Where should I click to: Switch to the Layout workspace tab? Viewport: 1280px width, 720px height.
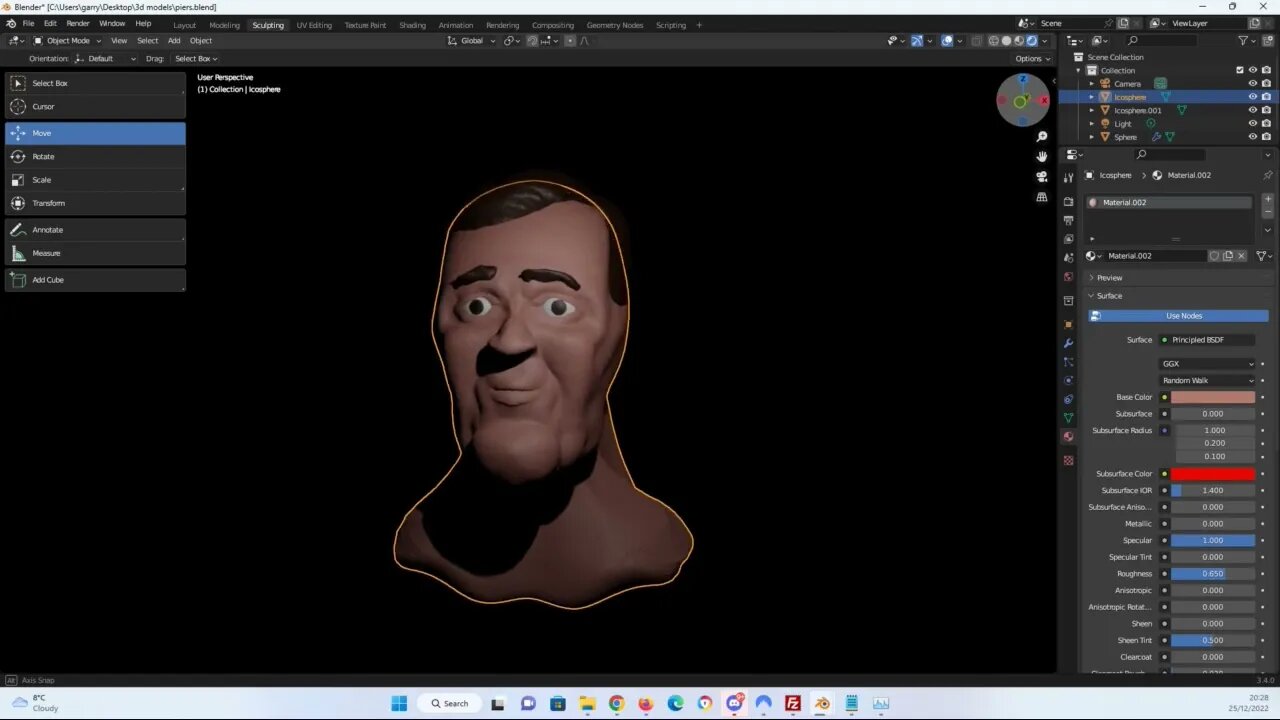185,25
